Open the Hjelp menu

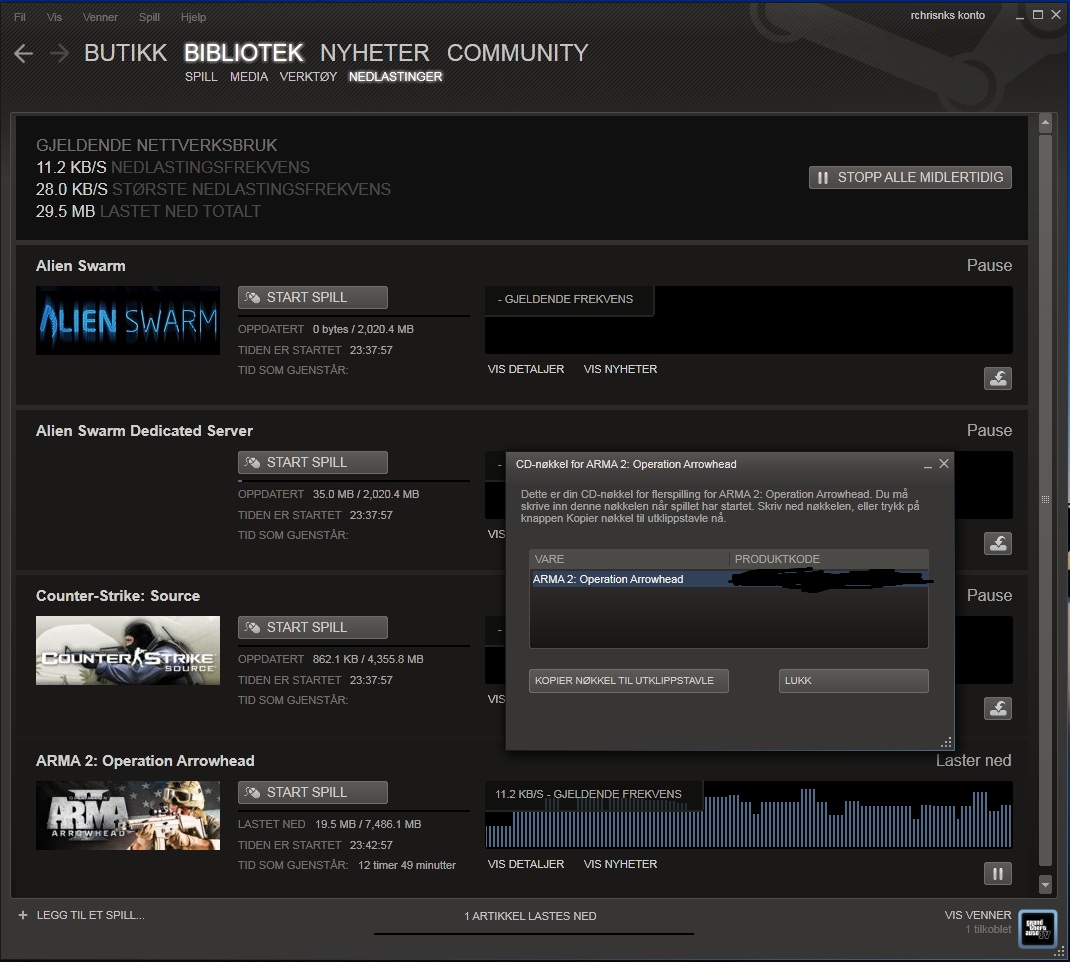[x=193, y=17]
